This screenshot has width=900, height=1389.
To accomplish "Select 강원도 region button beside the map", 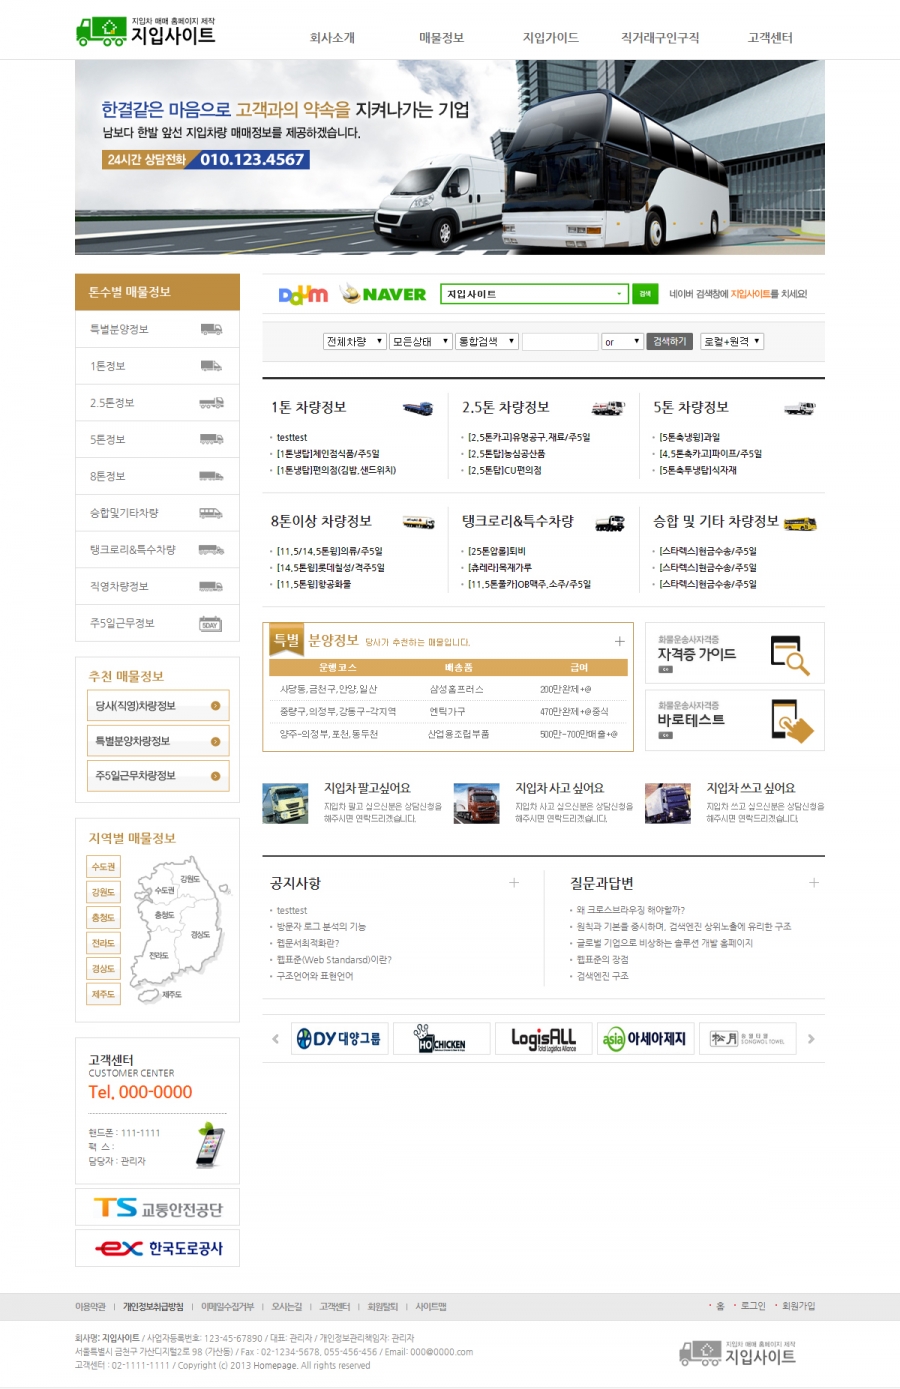I will click(x=103, y=892).
